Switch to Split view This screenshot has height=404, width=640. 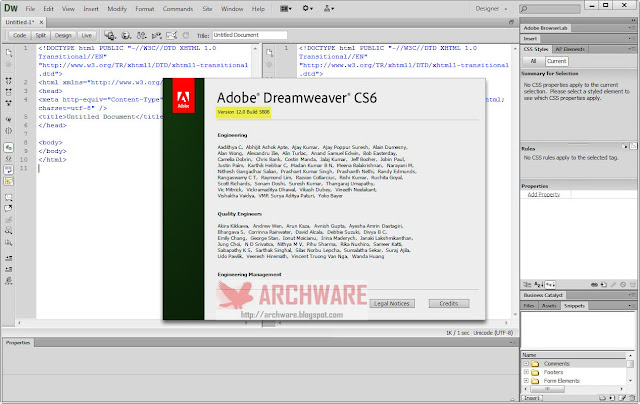click(40, 36)
